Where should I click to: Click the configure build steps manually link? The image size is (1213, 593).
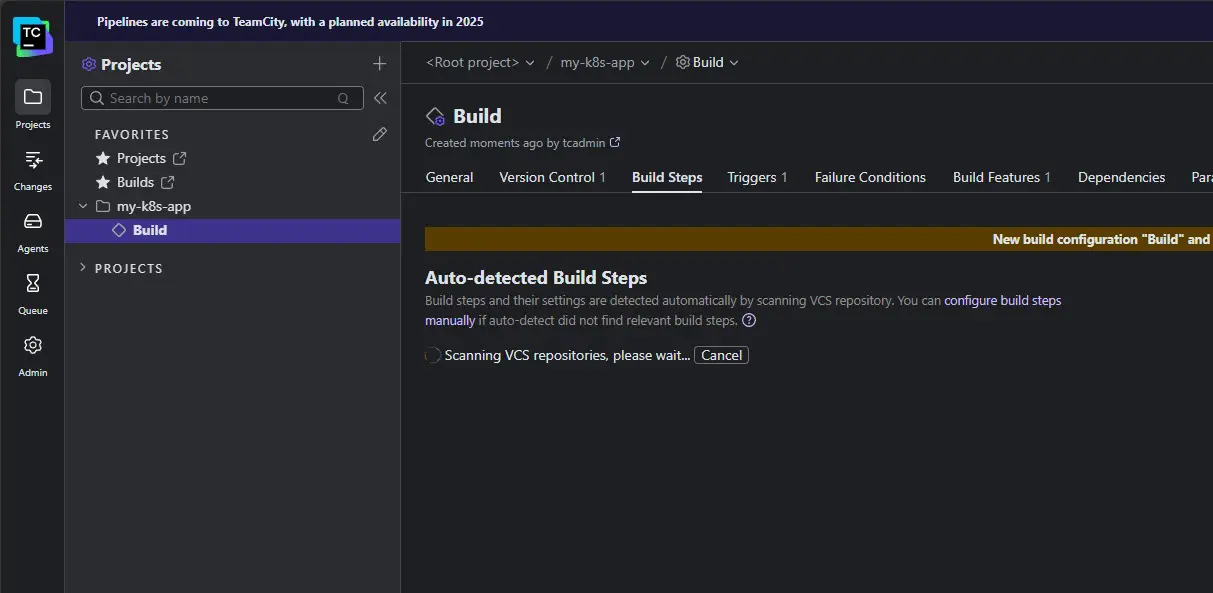pyautogui.click(x=1002, y=300)
